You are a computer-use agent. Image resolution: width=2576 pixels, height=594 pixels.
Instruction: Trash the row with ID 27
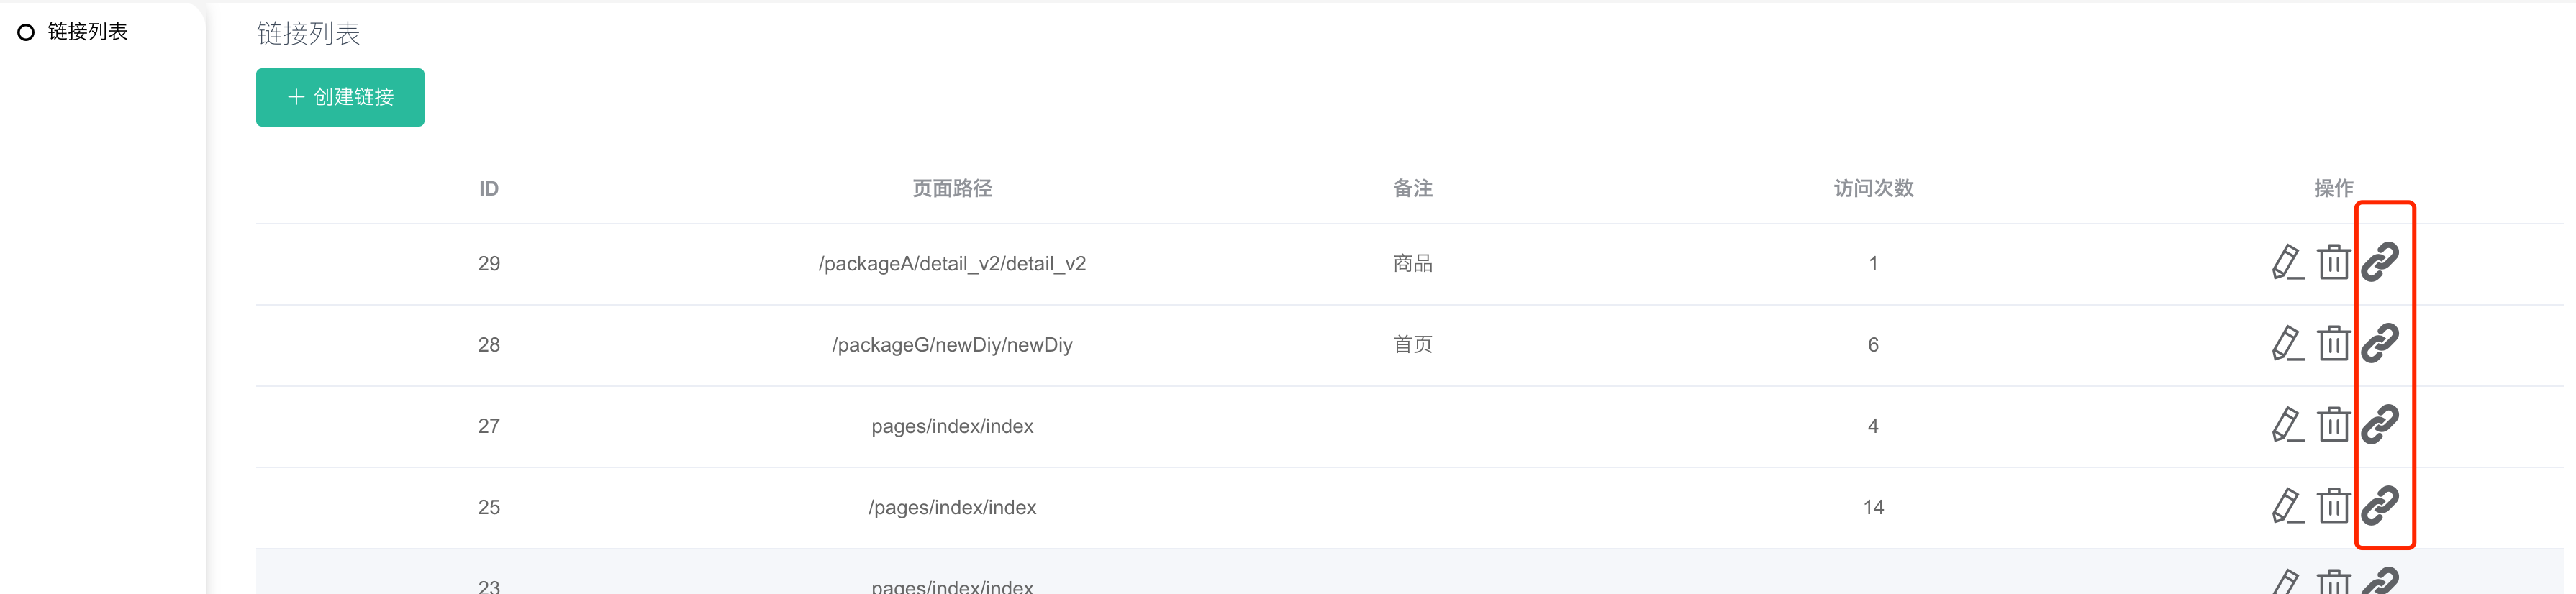[x=2333, y=425]
